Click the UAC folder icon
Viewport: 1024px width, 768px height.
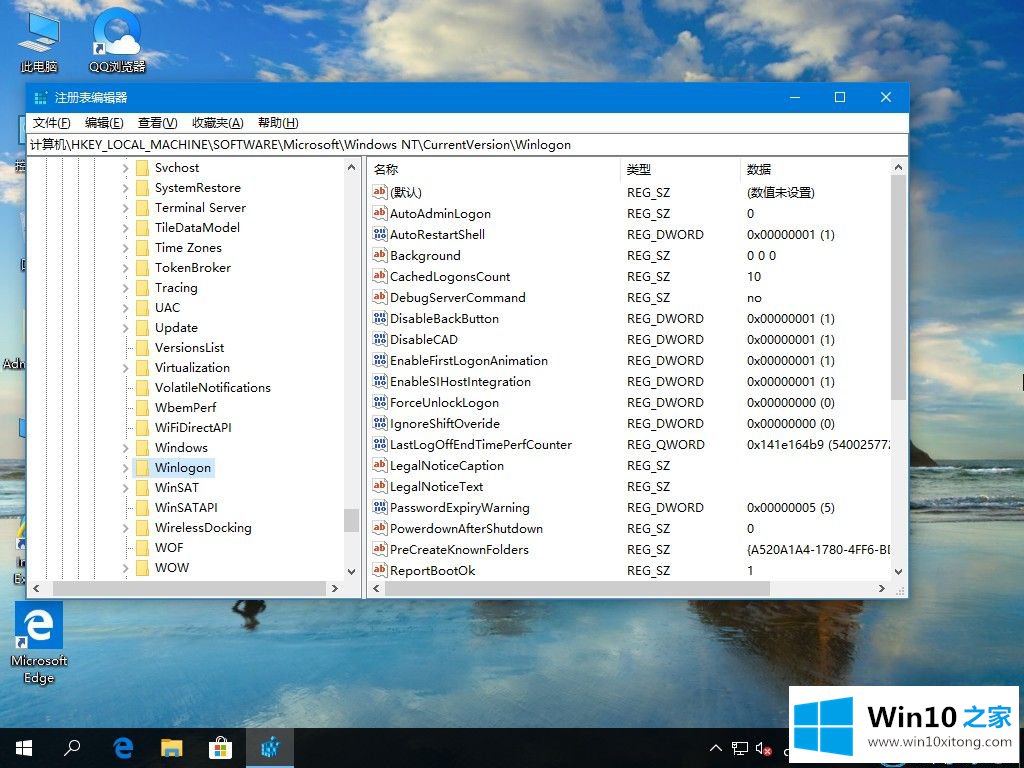pos(142,308)
